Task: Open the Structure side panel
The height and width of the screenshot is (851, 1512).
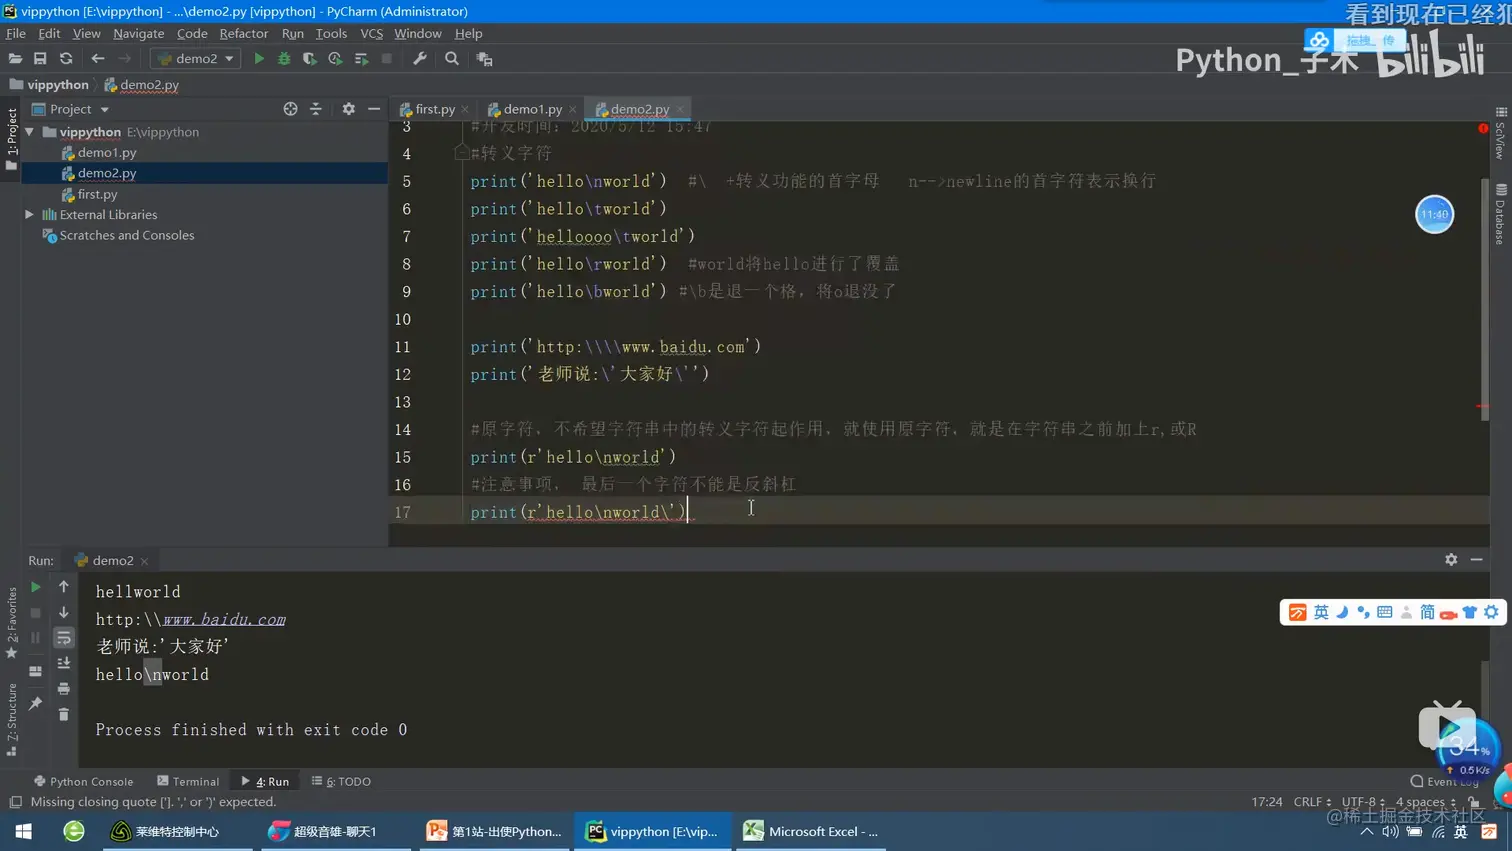Action: pyautogui.click(x=12, y=720)
